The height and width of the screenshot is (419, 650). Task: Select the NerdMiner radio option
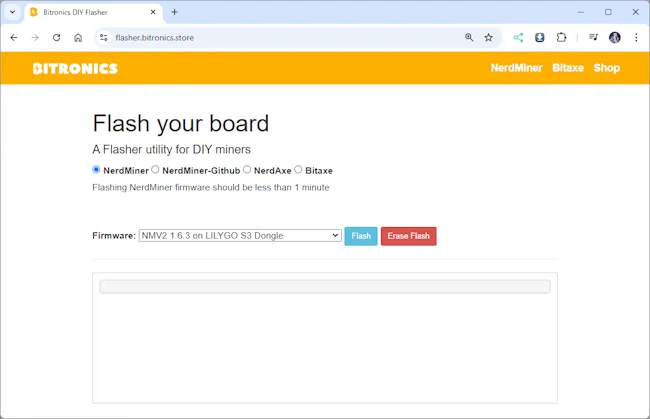(96, 170)
